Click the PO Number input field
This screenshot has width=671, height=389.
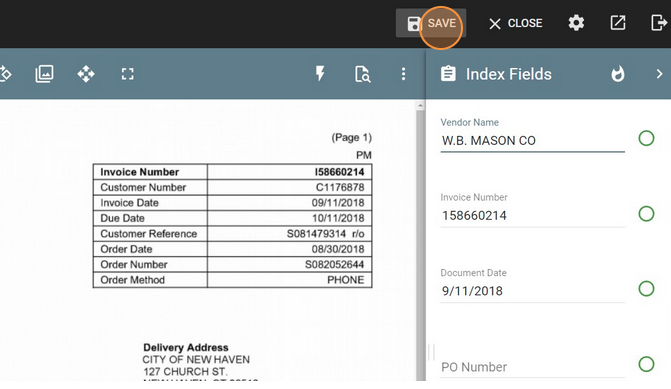[532, 367]
